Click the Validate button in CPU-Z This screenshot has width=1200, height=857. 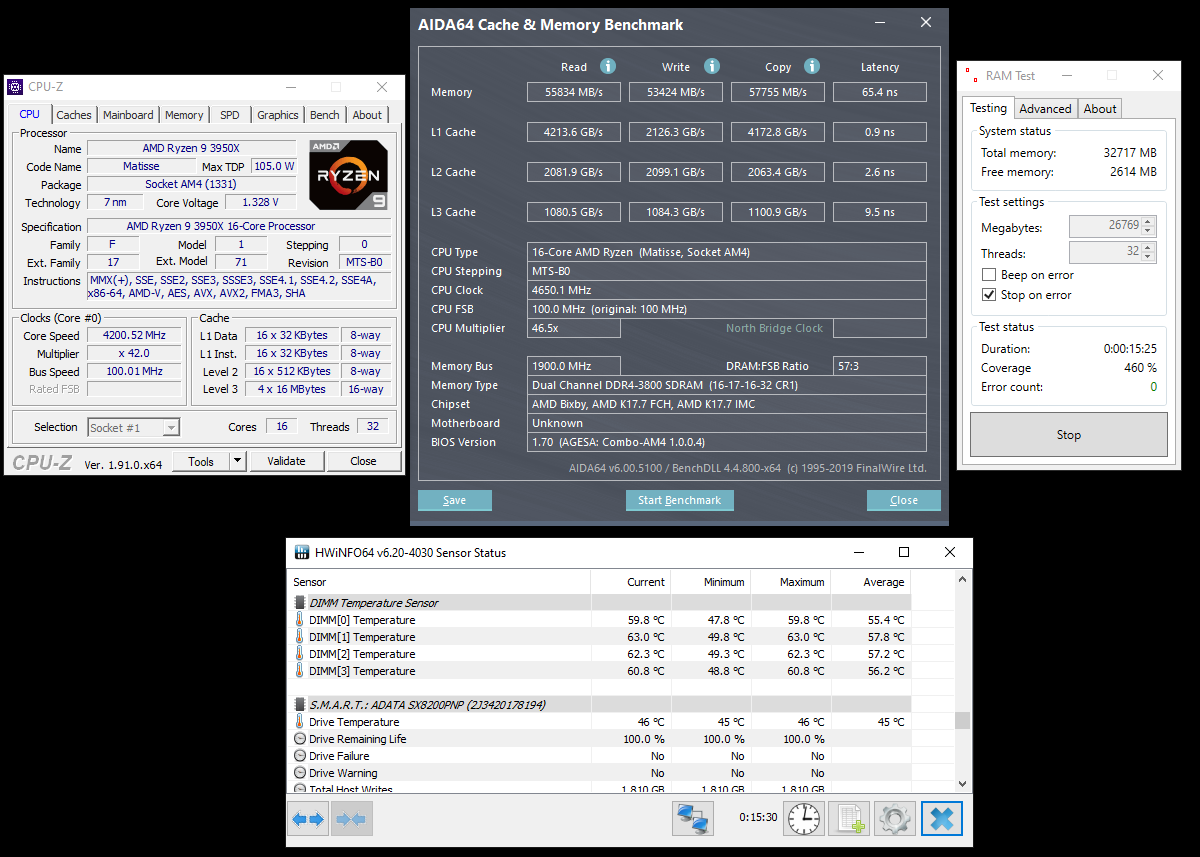[x=287, y=461]
